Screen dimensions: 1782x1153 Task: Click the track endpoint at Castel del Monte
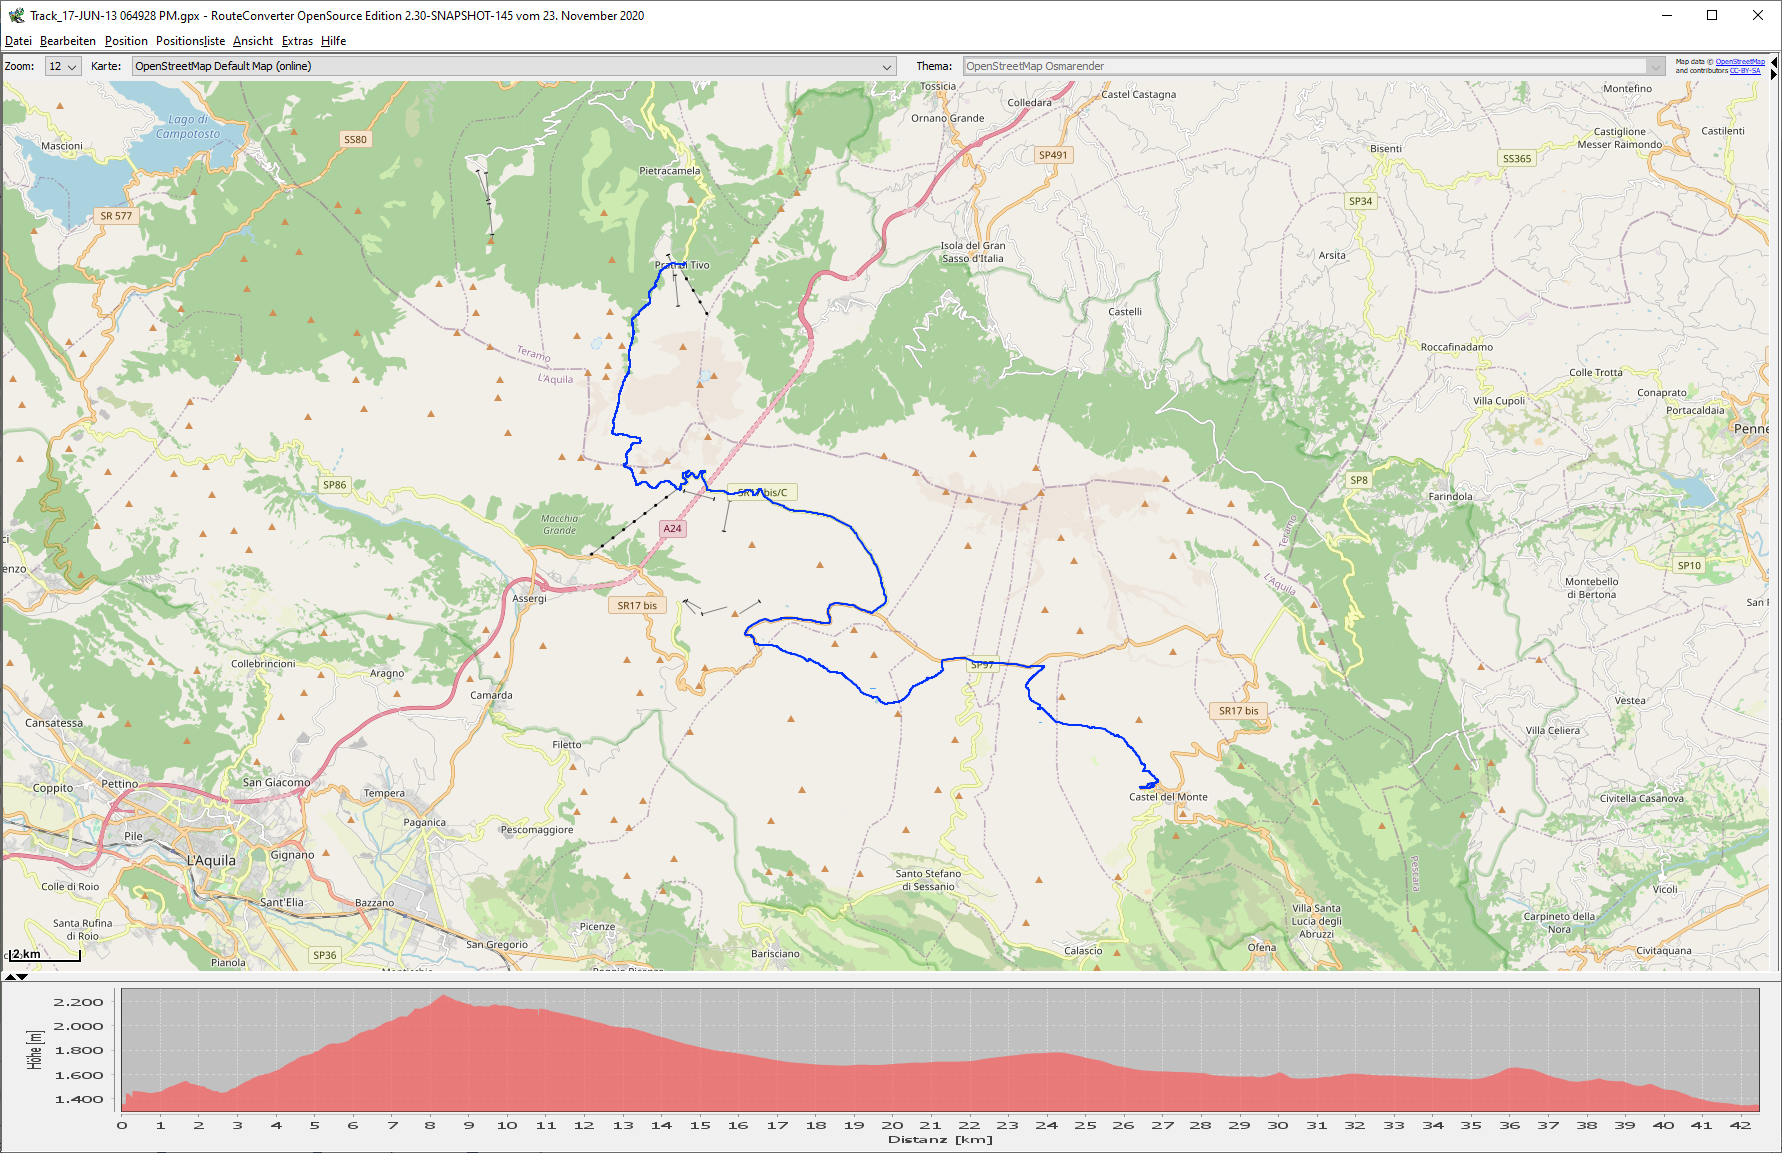click(x=1142, y=787)
